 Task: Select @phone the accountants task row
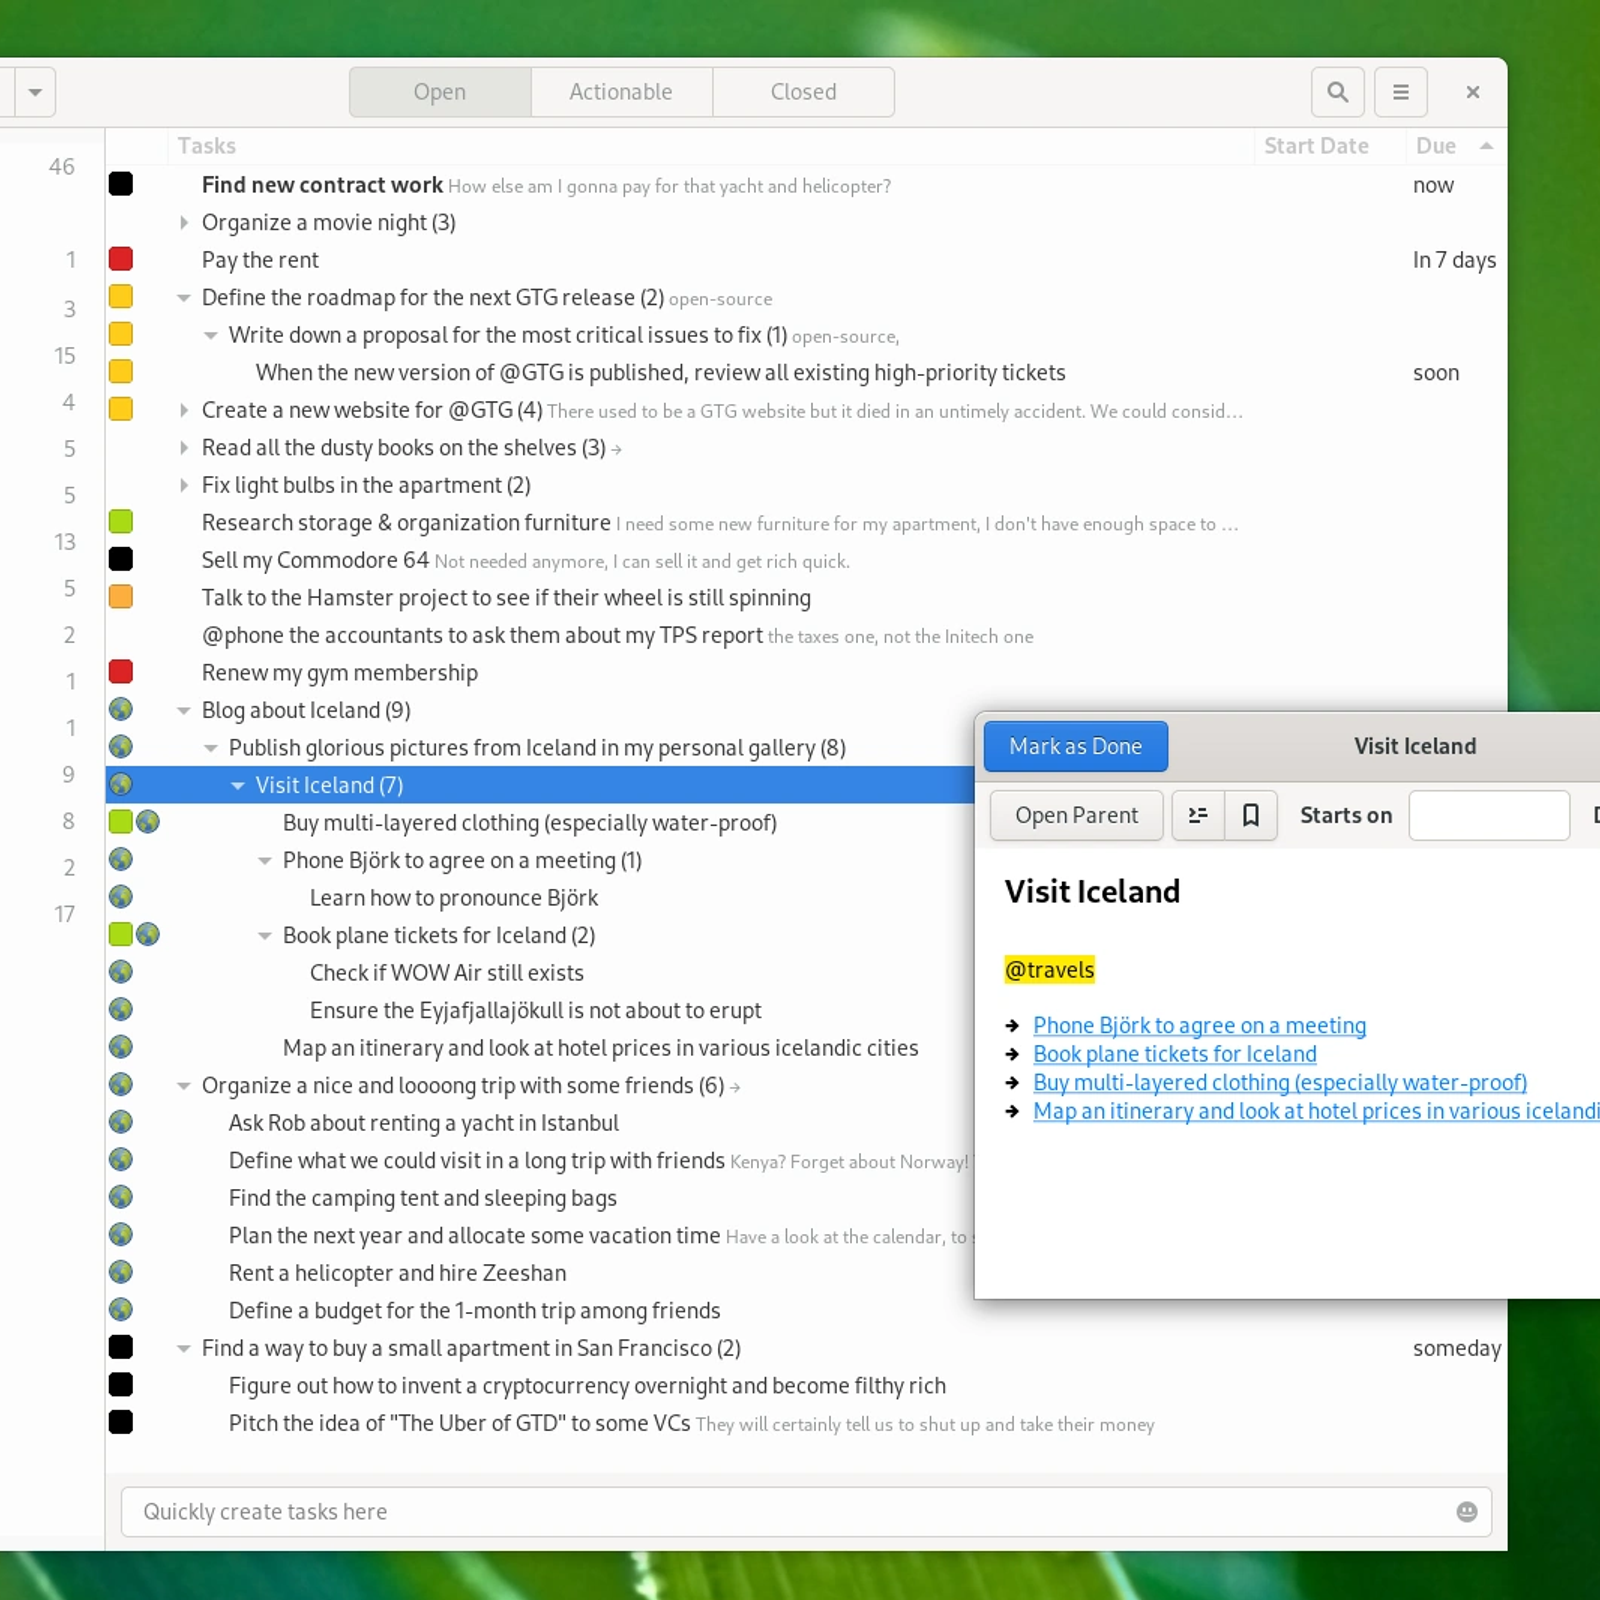pyautogui.click(x=806, y=635)
